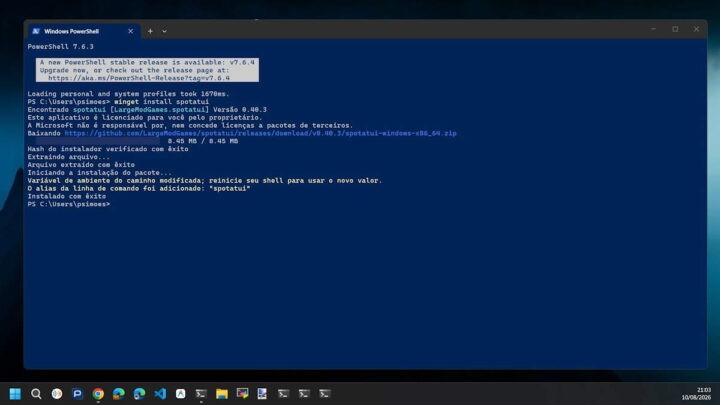This screenshot has width=720, height=405.
Task: Click 'Hash do instalador verificado' line
Action: [108, 149]
